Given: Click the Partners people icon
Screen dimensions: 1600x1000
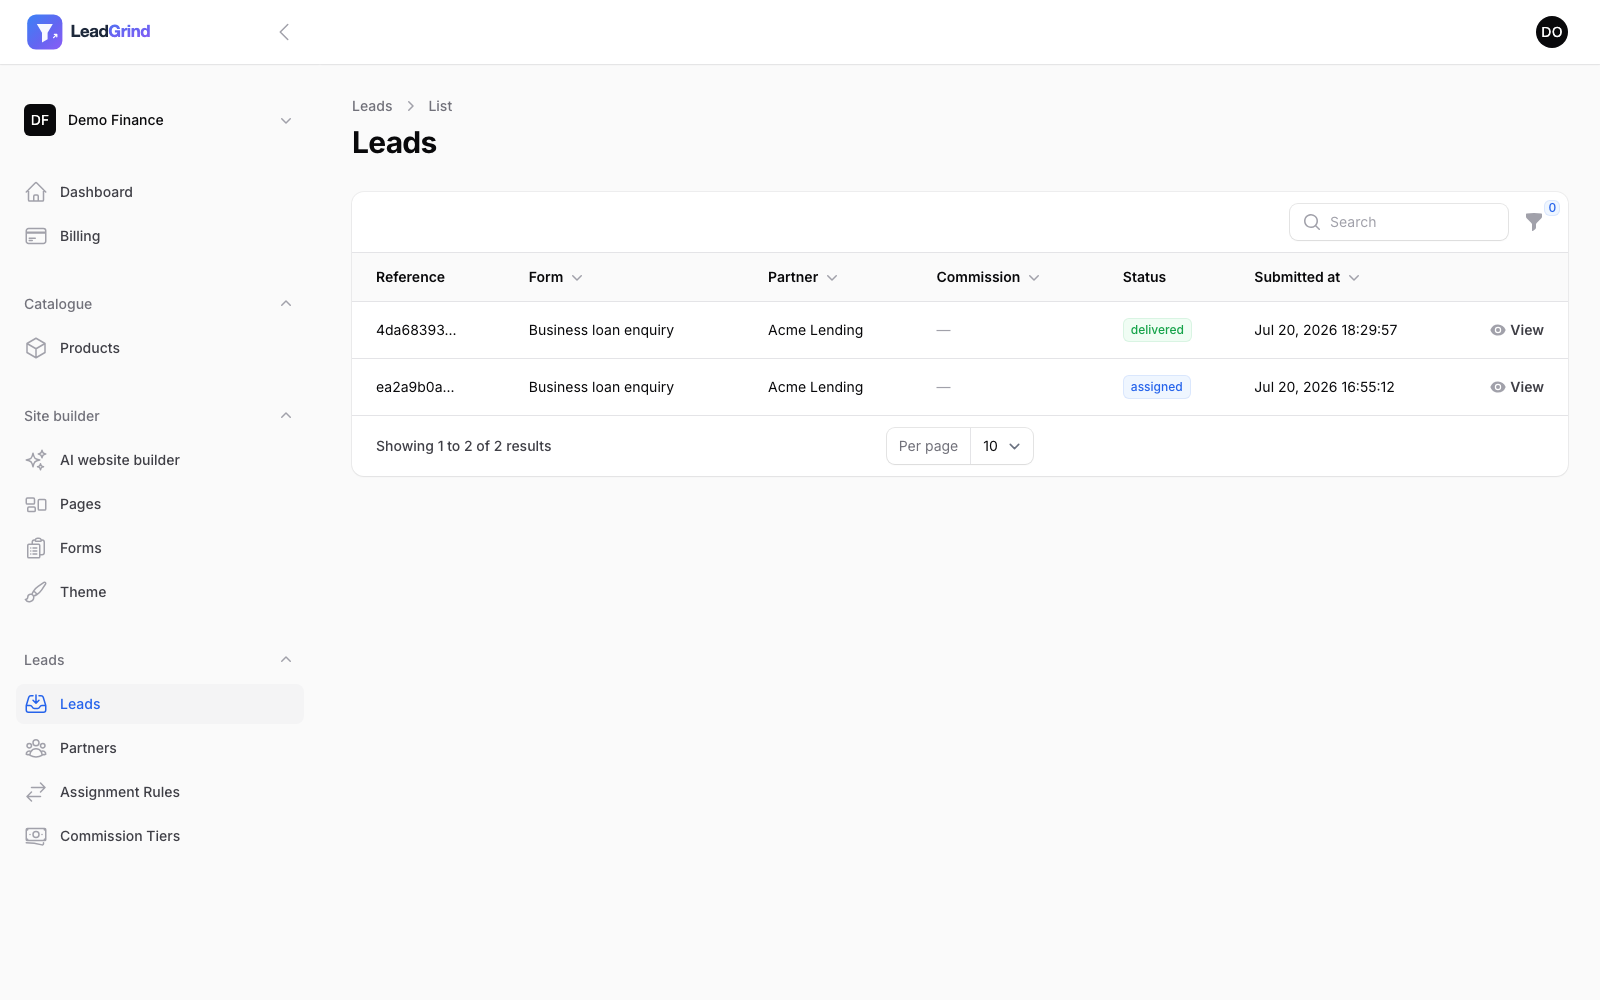Looking at the screenshot, I should tap(36, 748).
